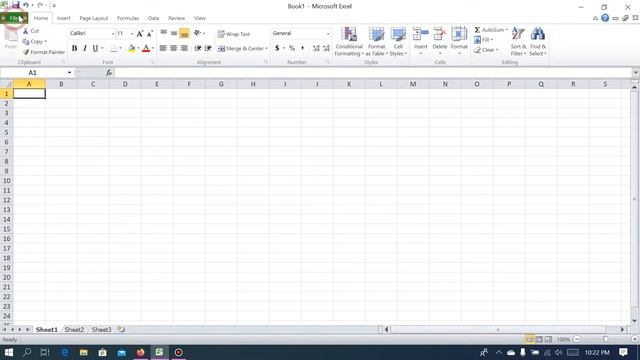Select Top Align icon
640x360 pixels.
click(x=163, y=33)
